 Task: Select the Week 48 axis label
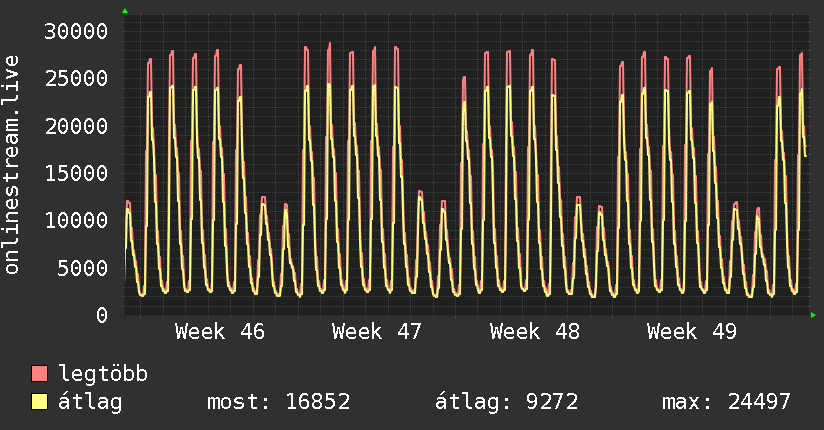(535, 331)
